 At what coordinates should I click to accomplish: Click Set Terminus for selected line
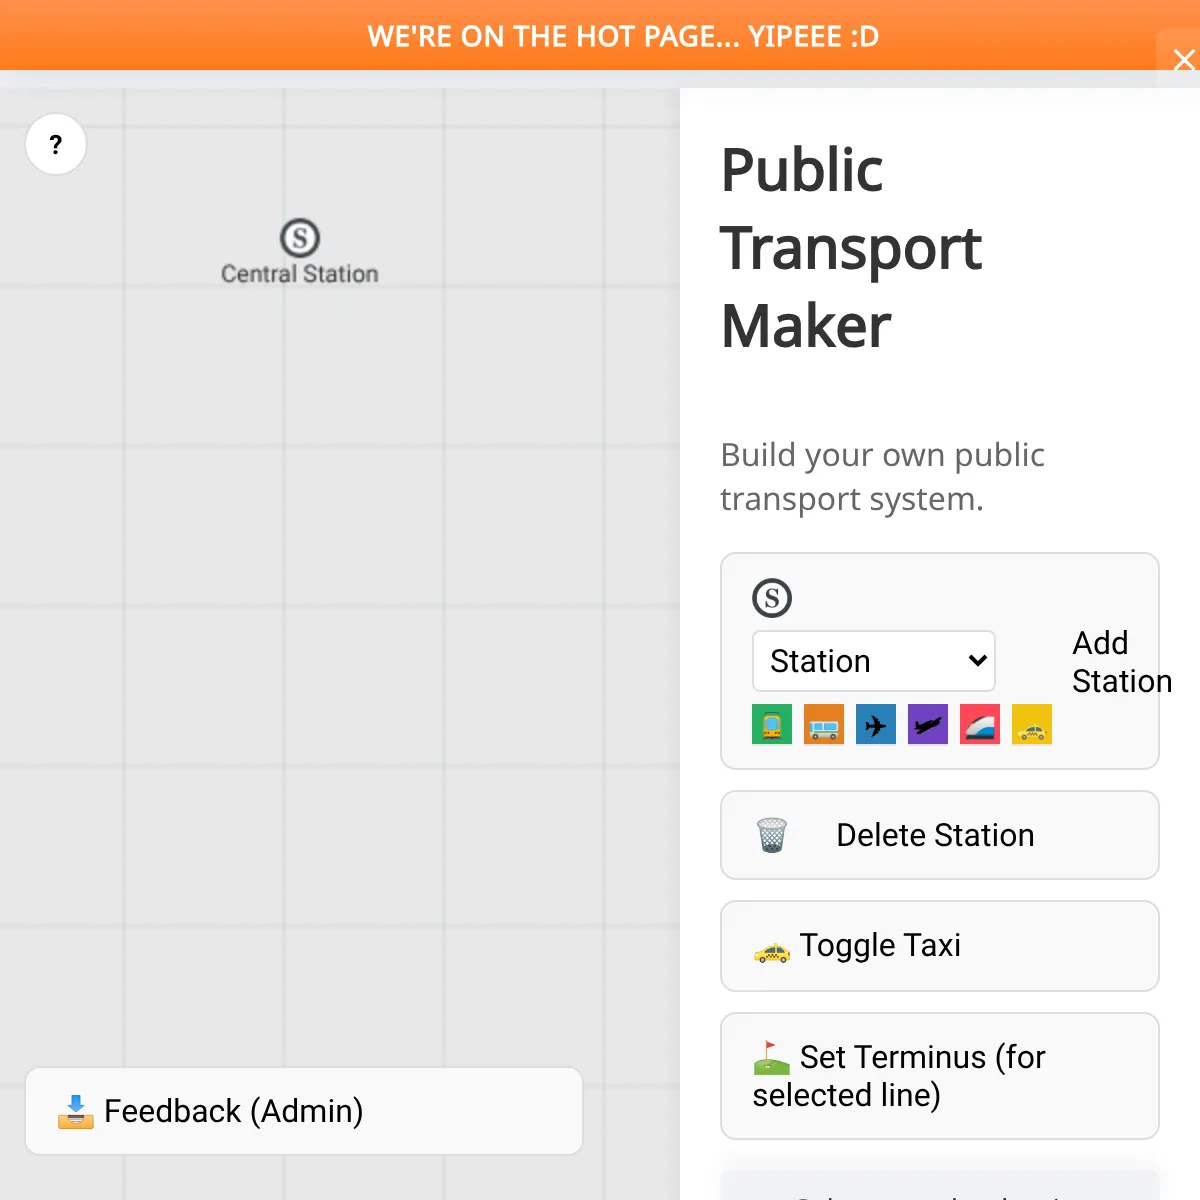click(939, 1076)
